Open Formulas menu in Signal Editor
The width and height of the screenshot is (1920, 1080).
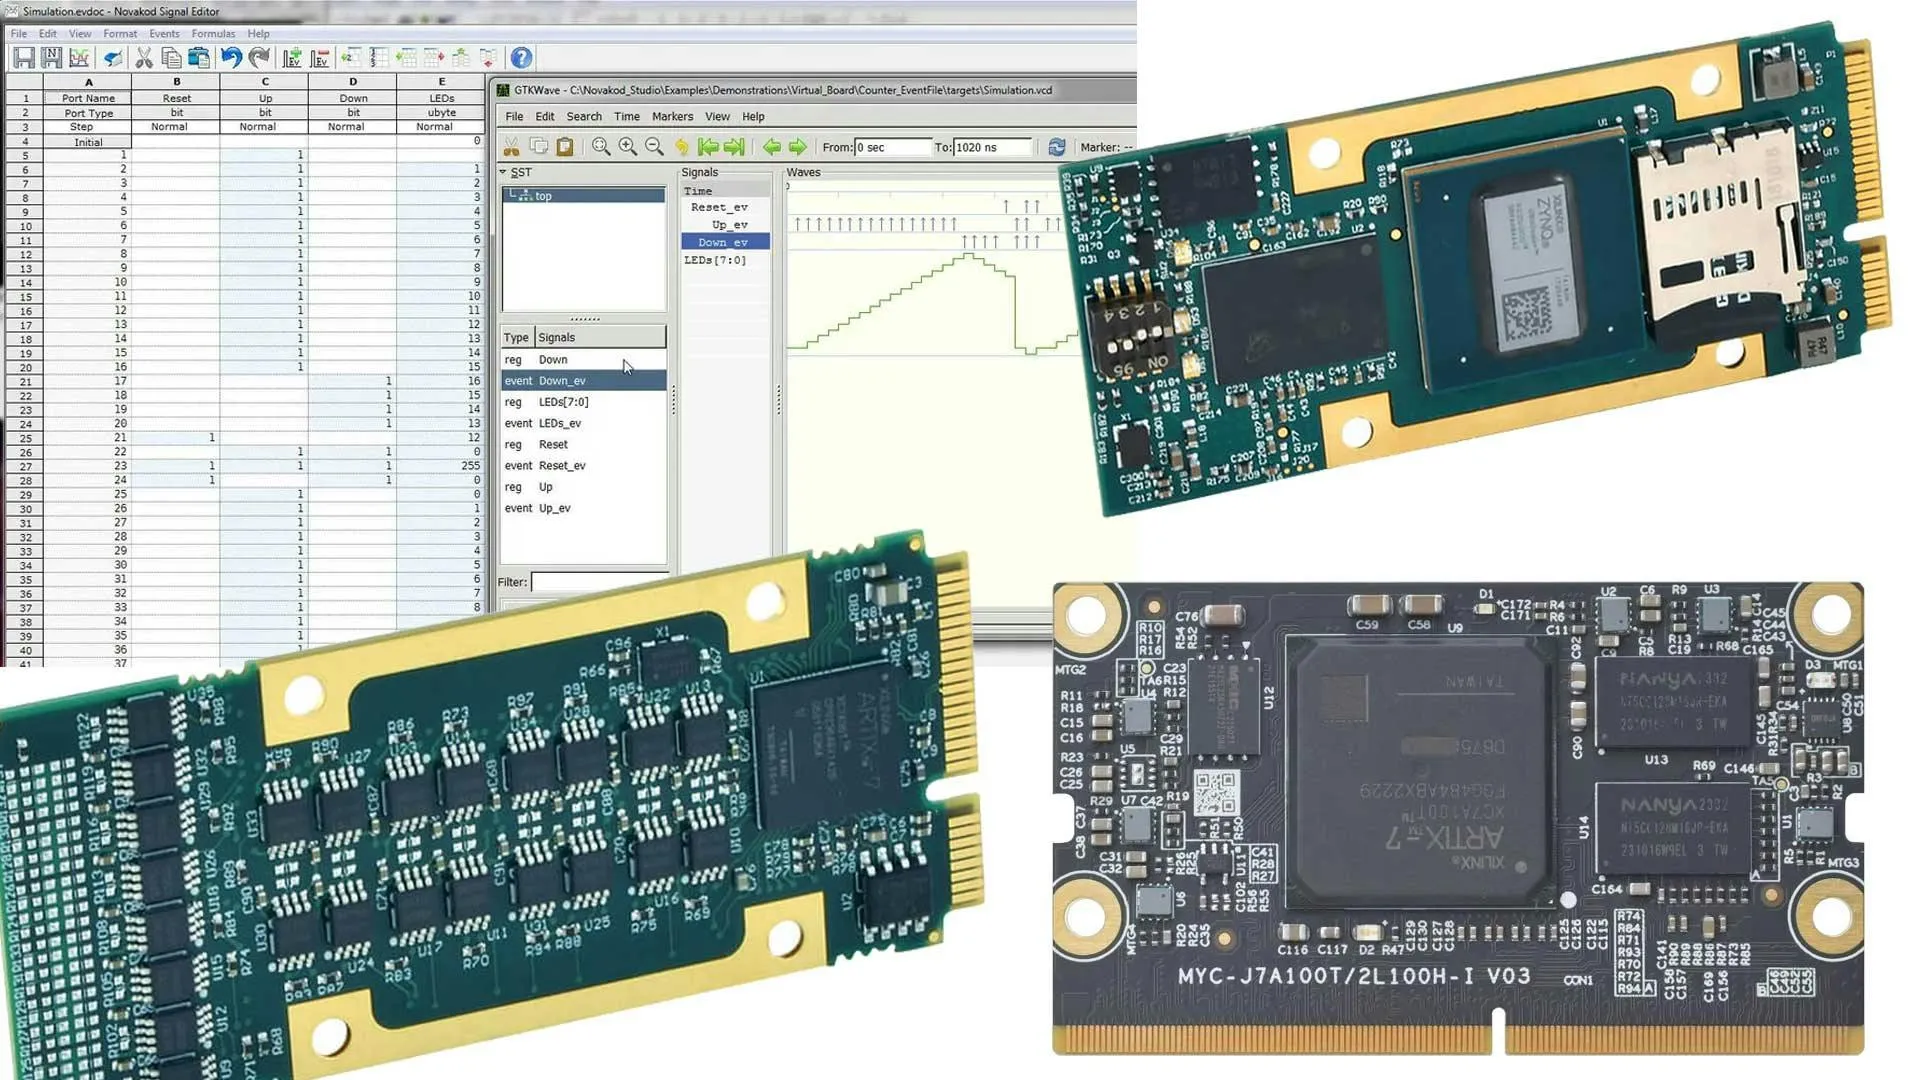213,33
